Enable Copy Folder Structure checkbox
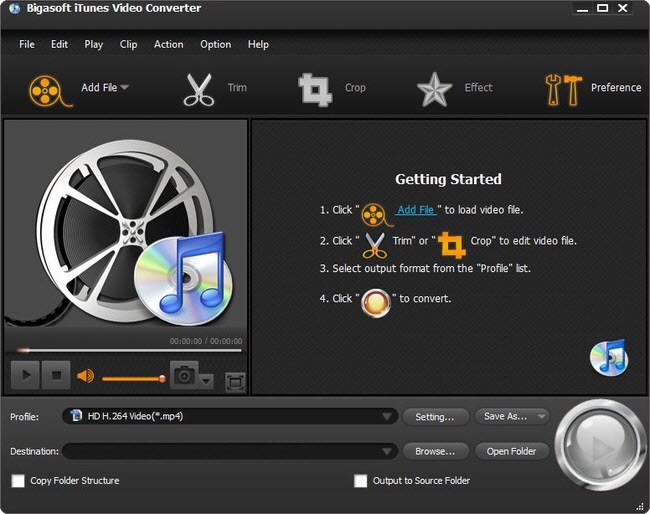Screen dimensions: 650x514 18,481
